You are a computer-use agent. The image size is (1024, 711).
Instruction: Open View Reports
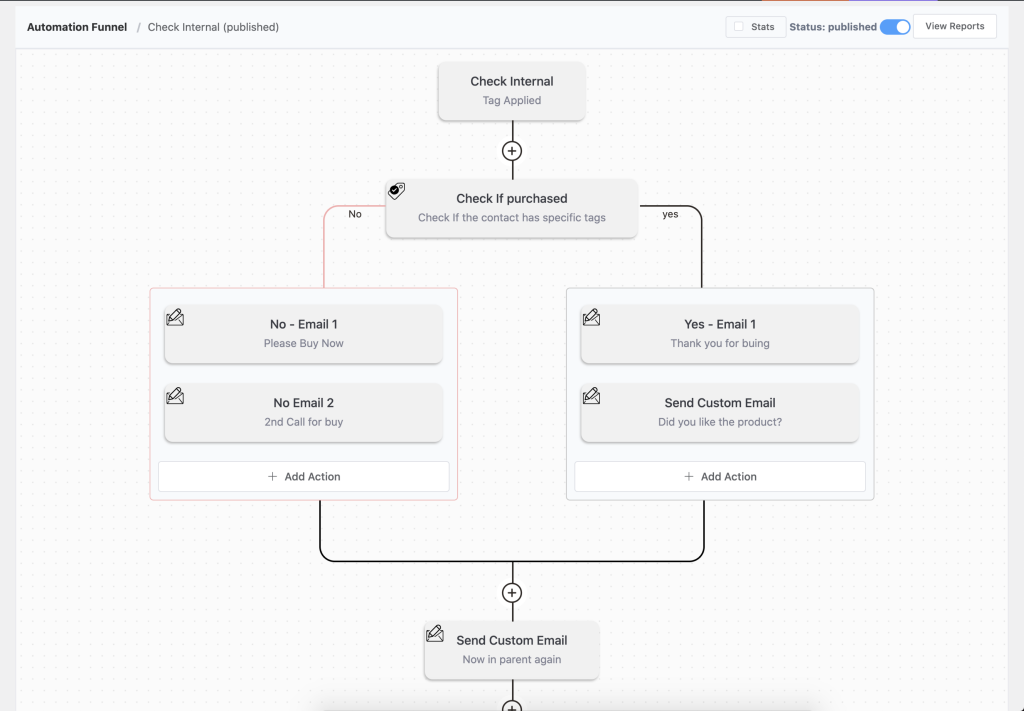tap(954, 26)
